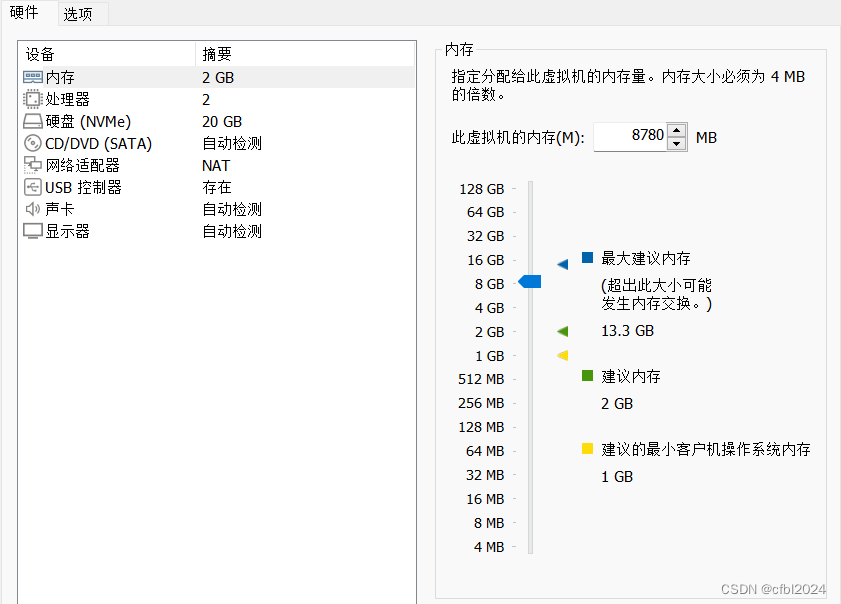Screen dimensions: 841x604
Task: Click the 32 GB slider scale label
Action: [x=485, y=236]
